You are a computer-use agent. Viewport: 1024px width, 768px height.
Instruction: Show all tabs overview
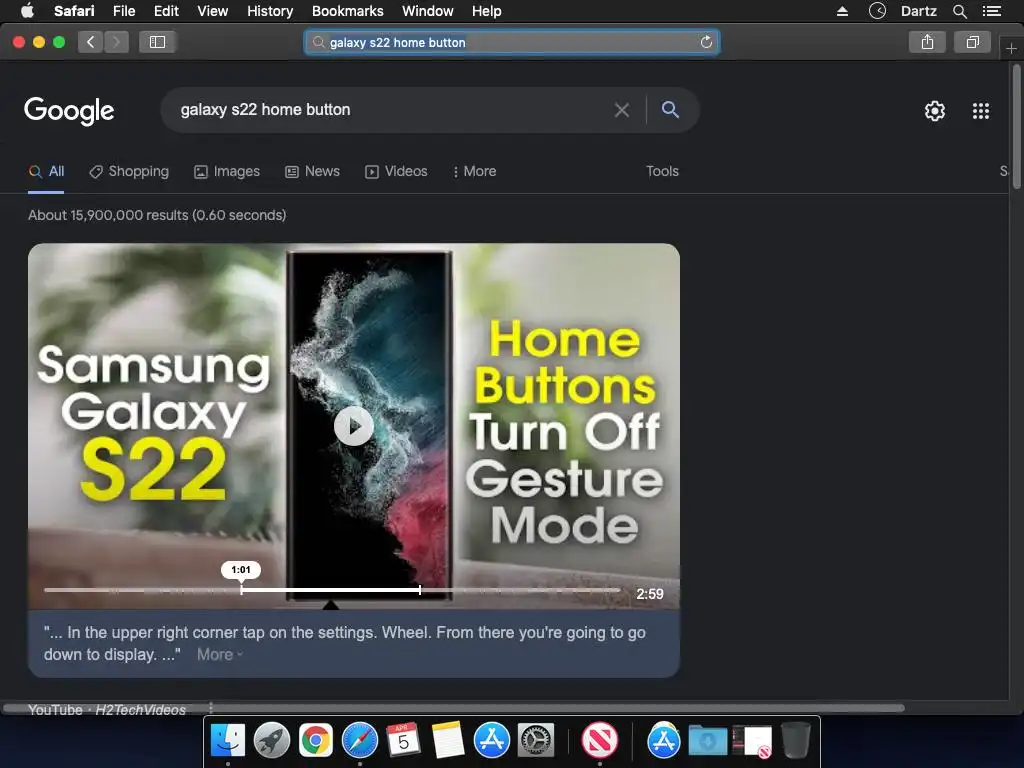pyautogui.click(x=972, y=42)
